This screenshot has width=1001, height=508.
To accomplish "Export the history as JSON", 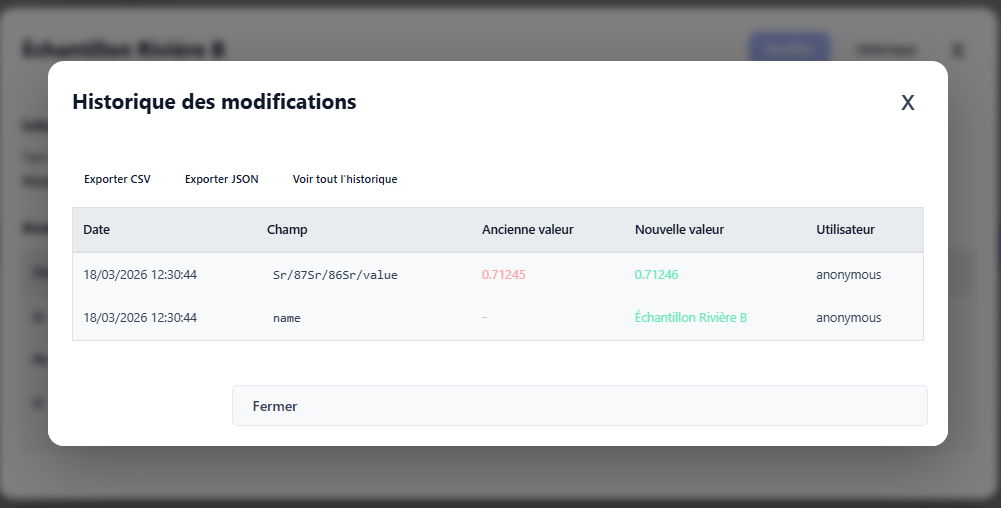I will pyautogui.click(x=221, y=179).
